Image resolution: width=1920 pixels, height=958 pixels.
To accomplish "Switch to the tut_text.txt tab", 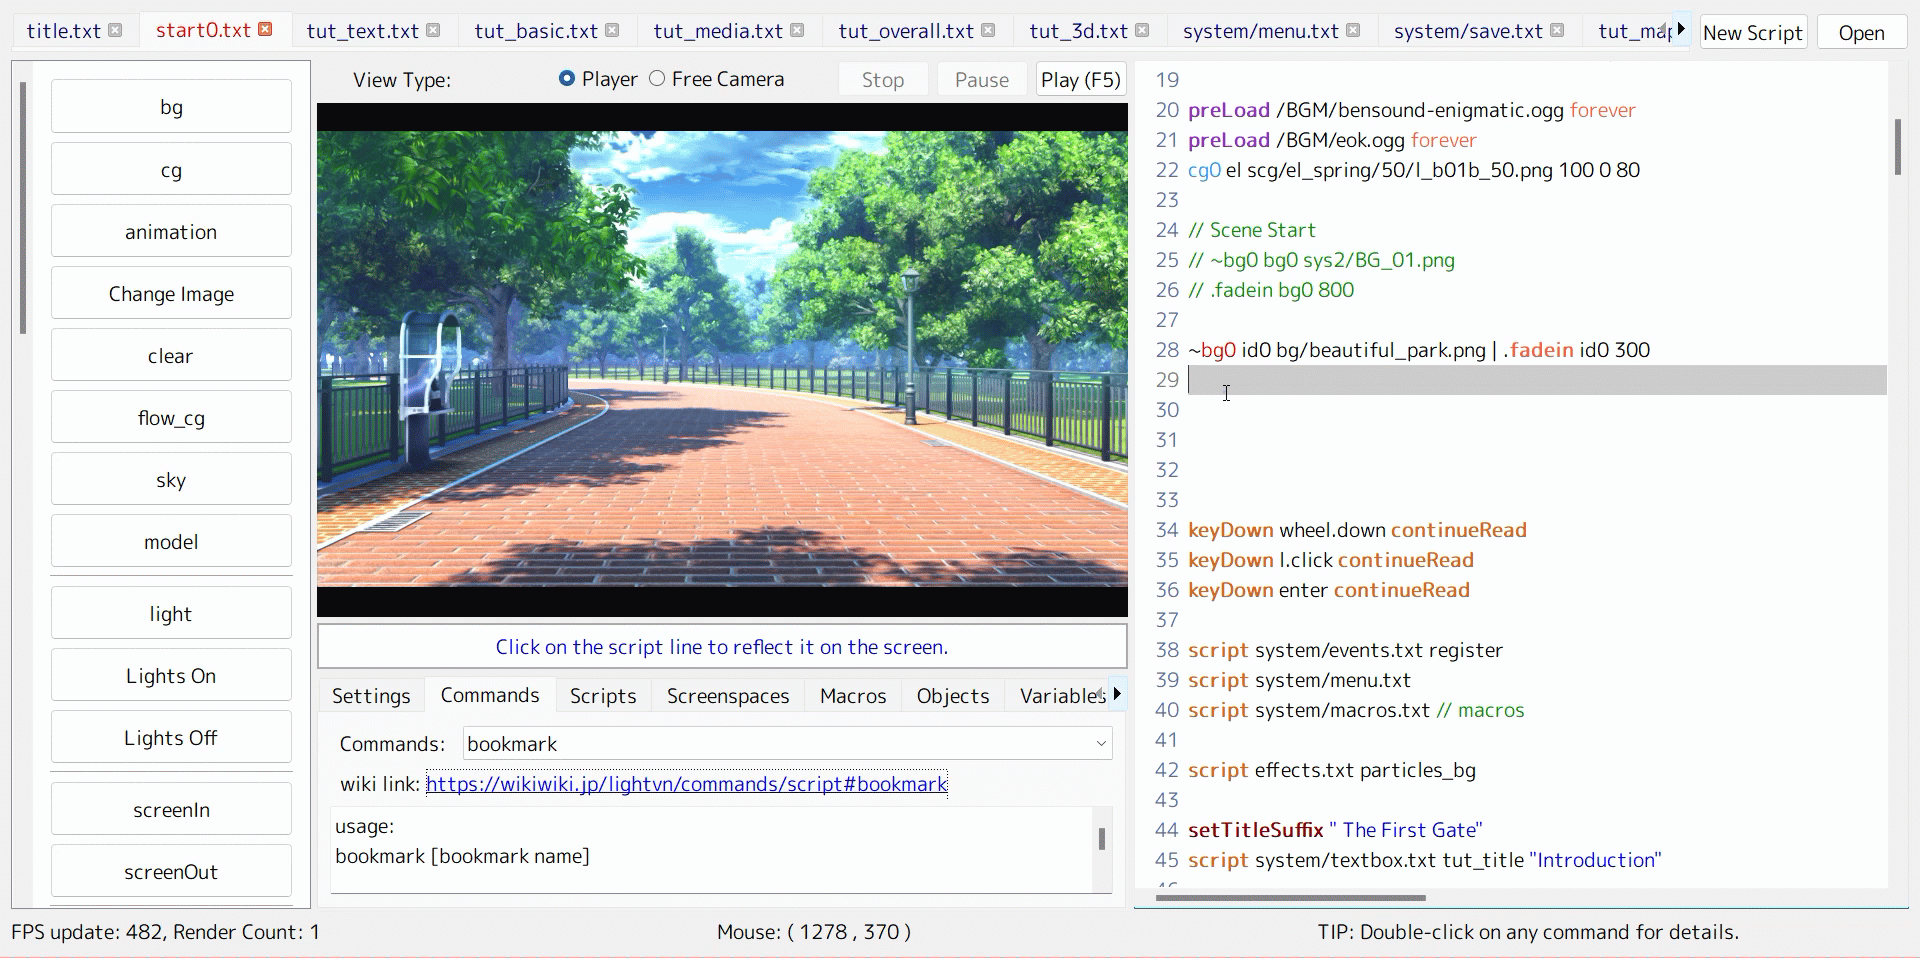I will 362,31.
